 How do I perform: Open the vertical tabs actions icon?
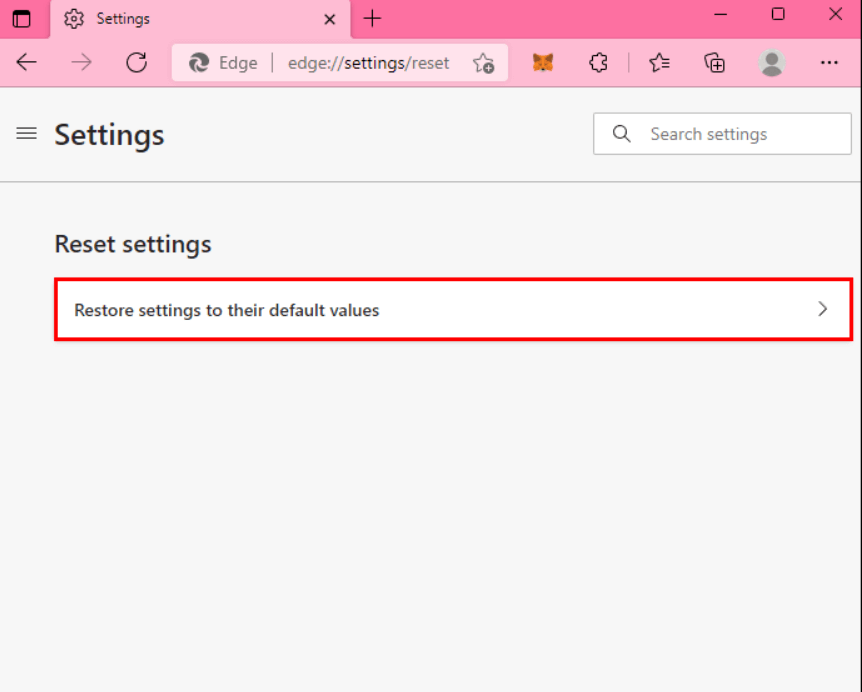coord(21,19)
